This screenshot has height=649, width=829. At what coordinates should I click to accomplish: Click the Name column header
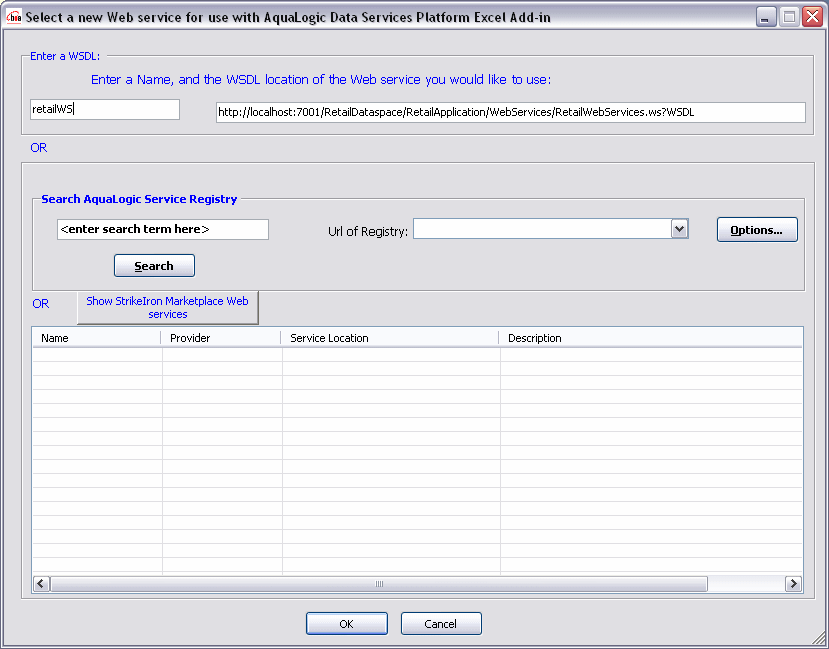[96, 338]
